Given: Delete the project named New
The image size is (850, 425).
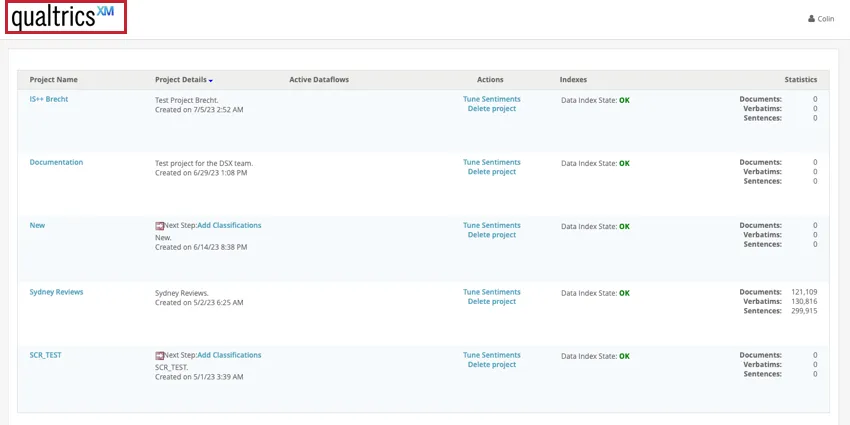Looking at the screenshot, I should coord(491,235).
